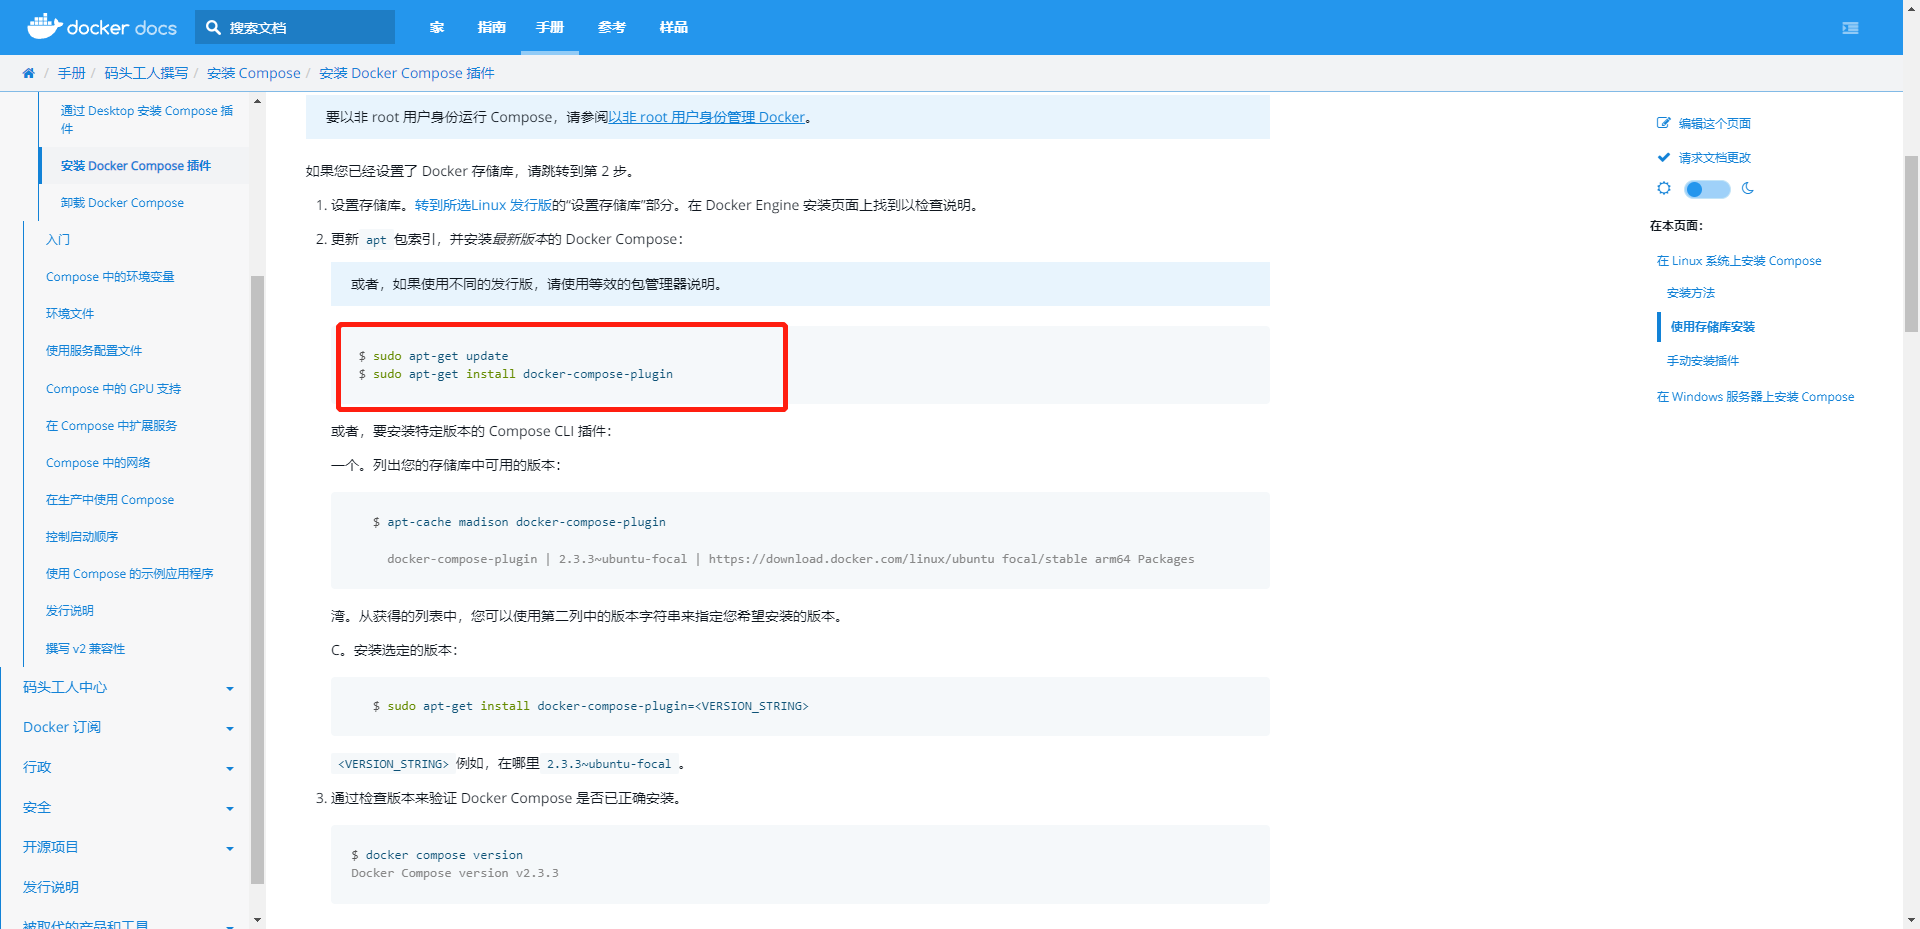
Task: Open the 指南 top navigation tab
Action: coord(491,27)
